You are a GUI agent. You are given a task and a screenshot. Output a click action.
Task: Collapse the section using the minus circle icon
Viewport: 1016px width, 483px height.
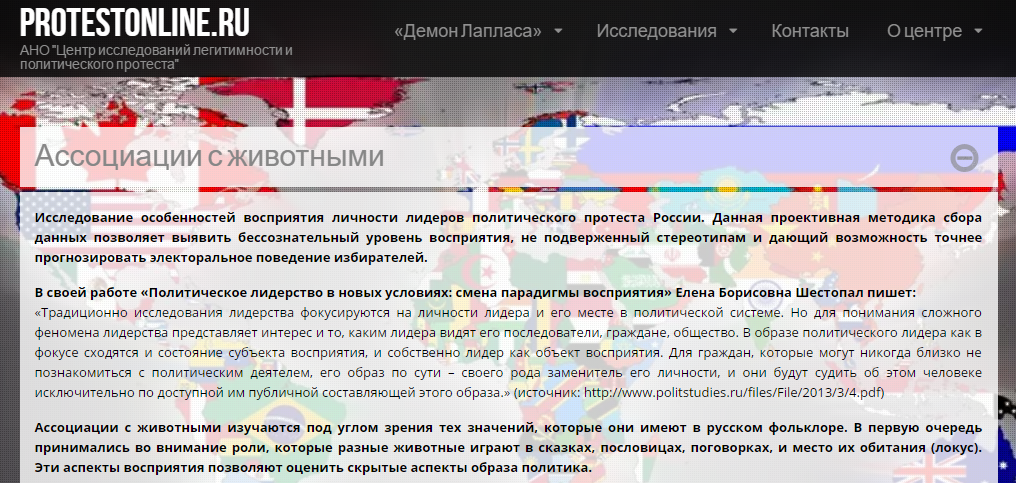(964, 157)
